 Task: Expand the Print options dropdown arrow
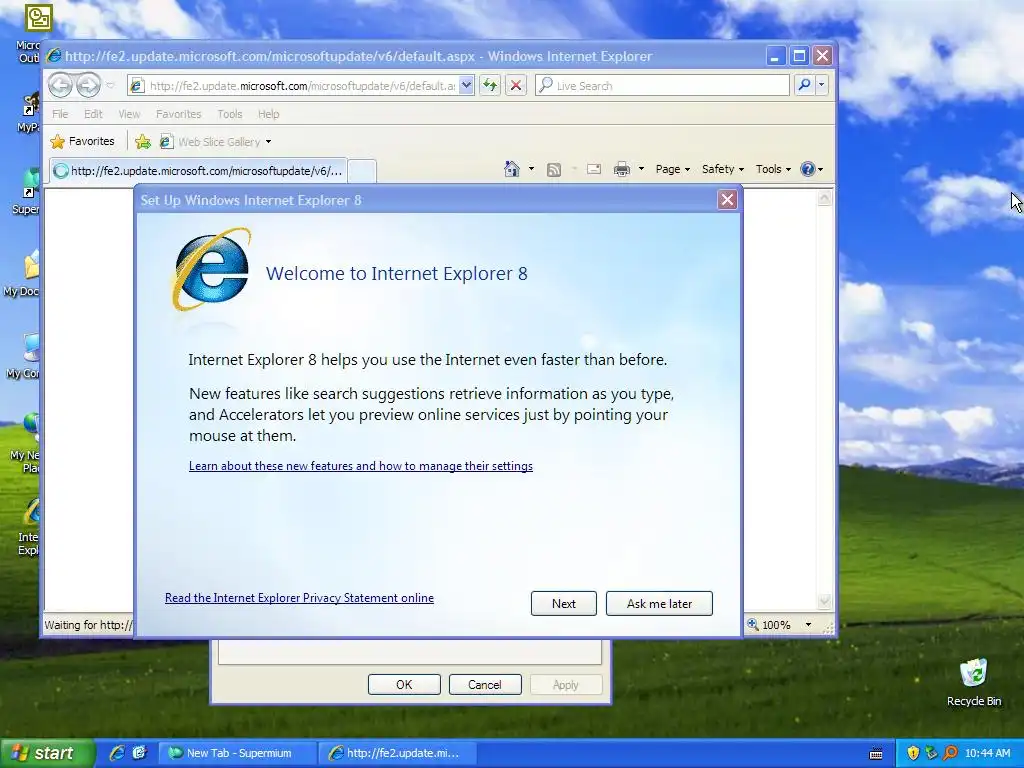641,169
